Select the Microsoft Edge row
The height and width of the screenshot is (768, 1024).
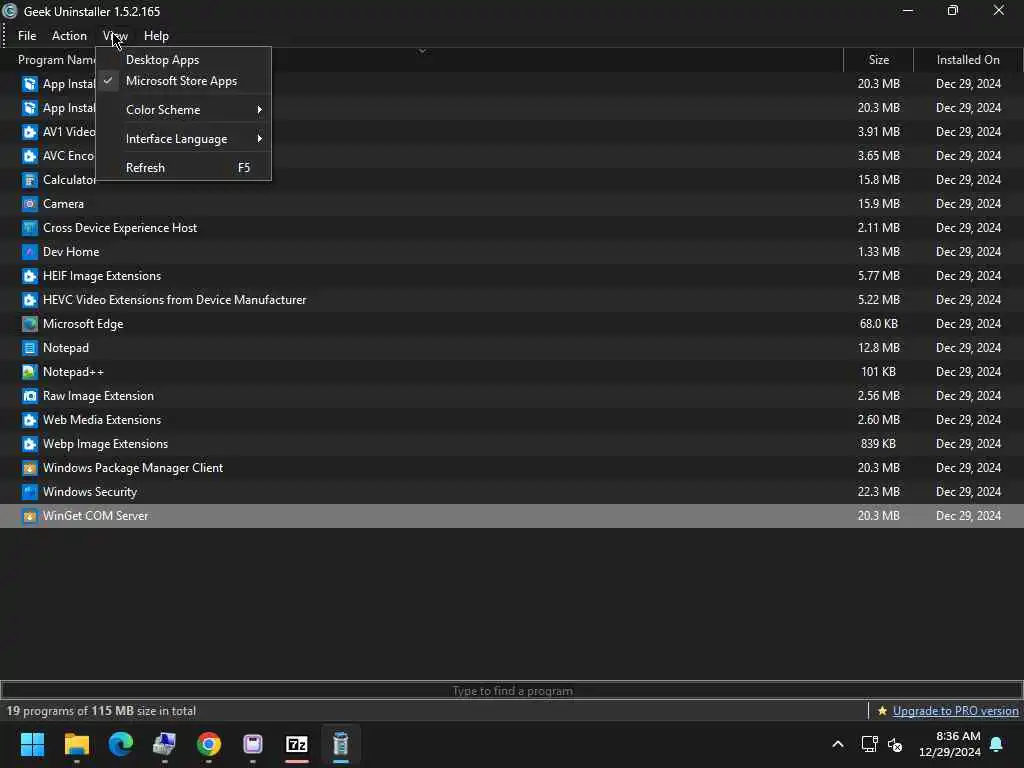click(x=512, y=324)
